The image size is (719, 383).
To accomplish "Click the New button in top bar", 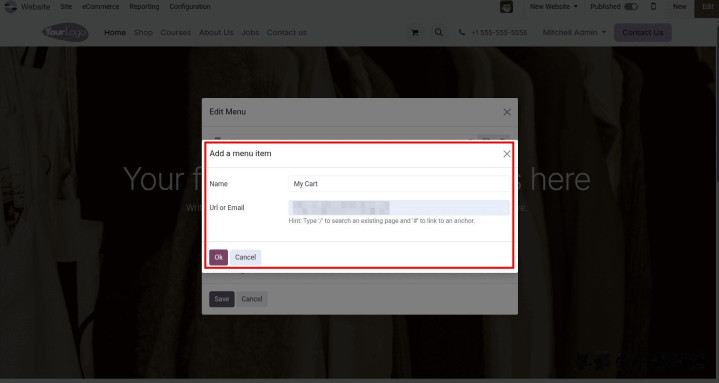I will (x=680, y=7).
